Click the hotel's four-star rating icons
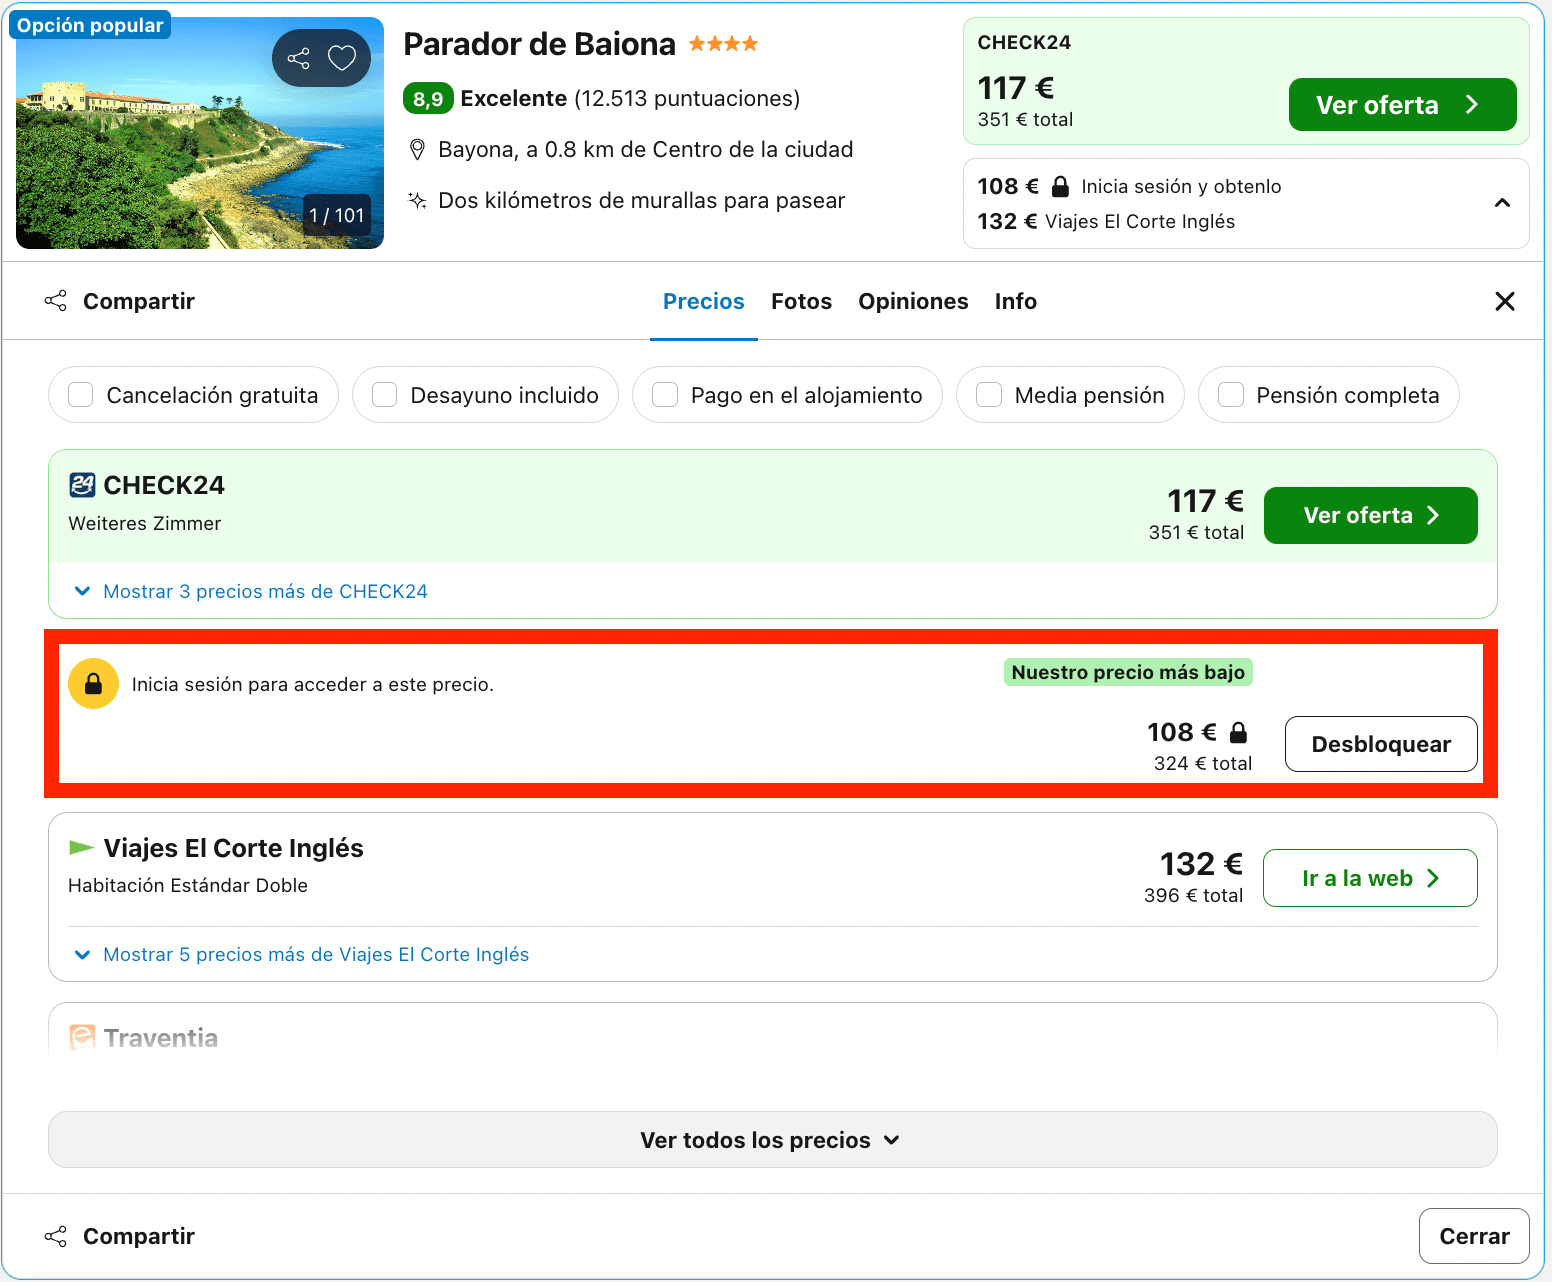The width and height of the screenshot is (1552, 1282). (x=723, y=44)
